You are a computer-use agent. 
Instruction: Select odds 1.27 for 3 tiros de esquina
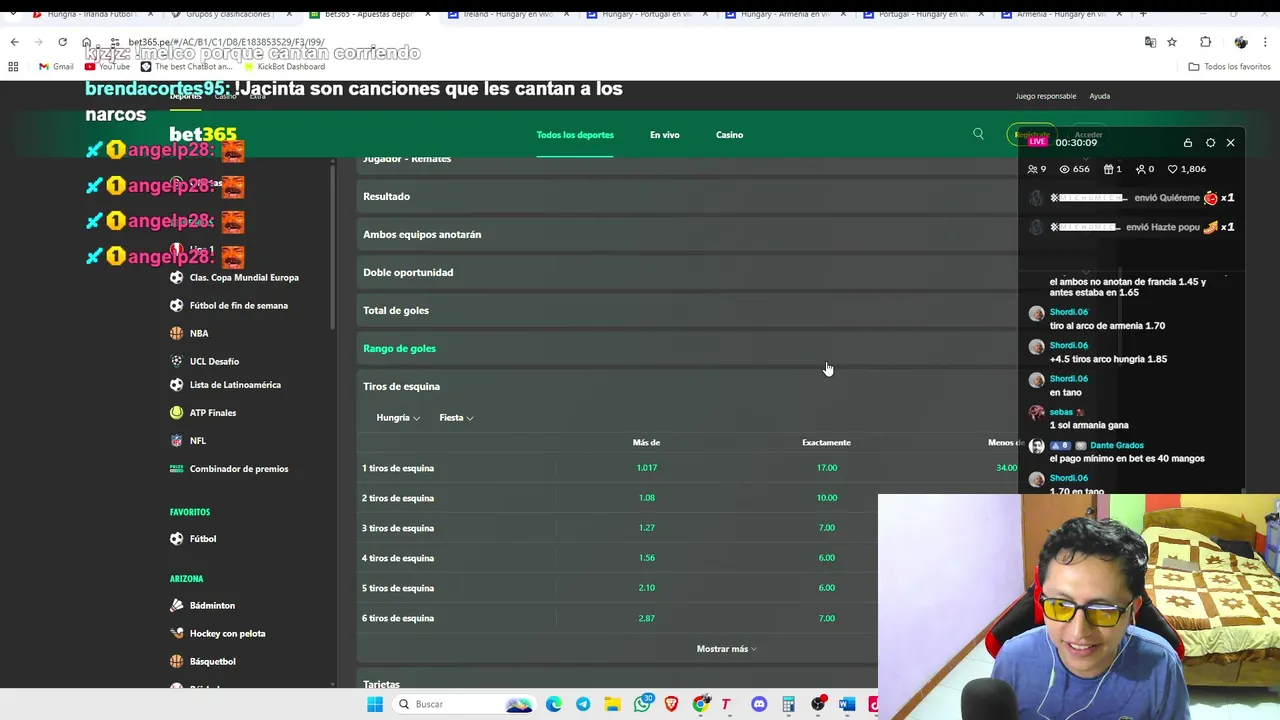(647, 528)
